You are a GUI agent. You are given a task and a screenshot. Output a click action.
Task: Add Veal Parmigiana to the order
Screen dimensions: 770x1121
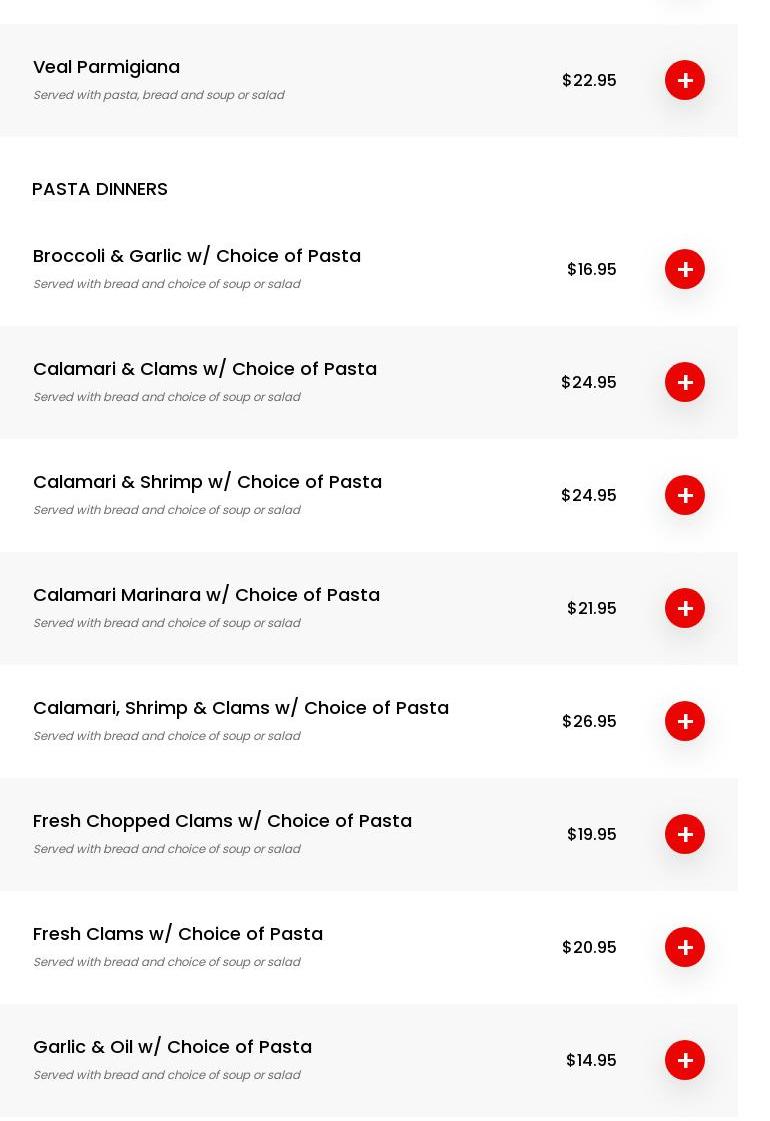tap(685, 80)
